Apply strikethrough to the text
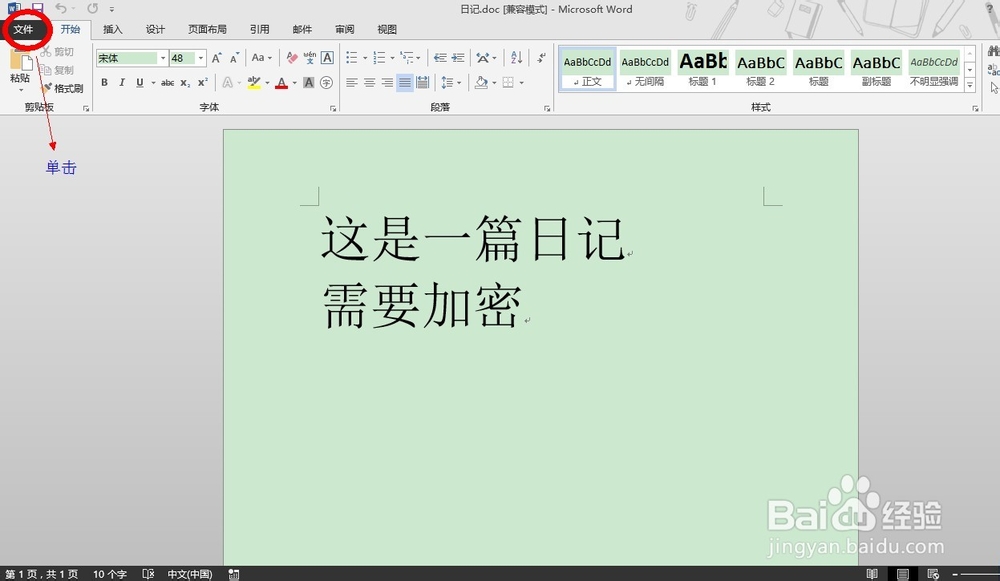The image size is (1000, 581). point(168,82)
